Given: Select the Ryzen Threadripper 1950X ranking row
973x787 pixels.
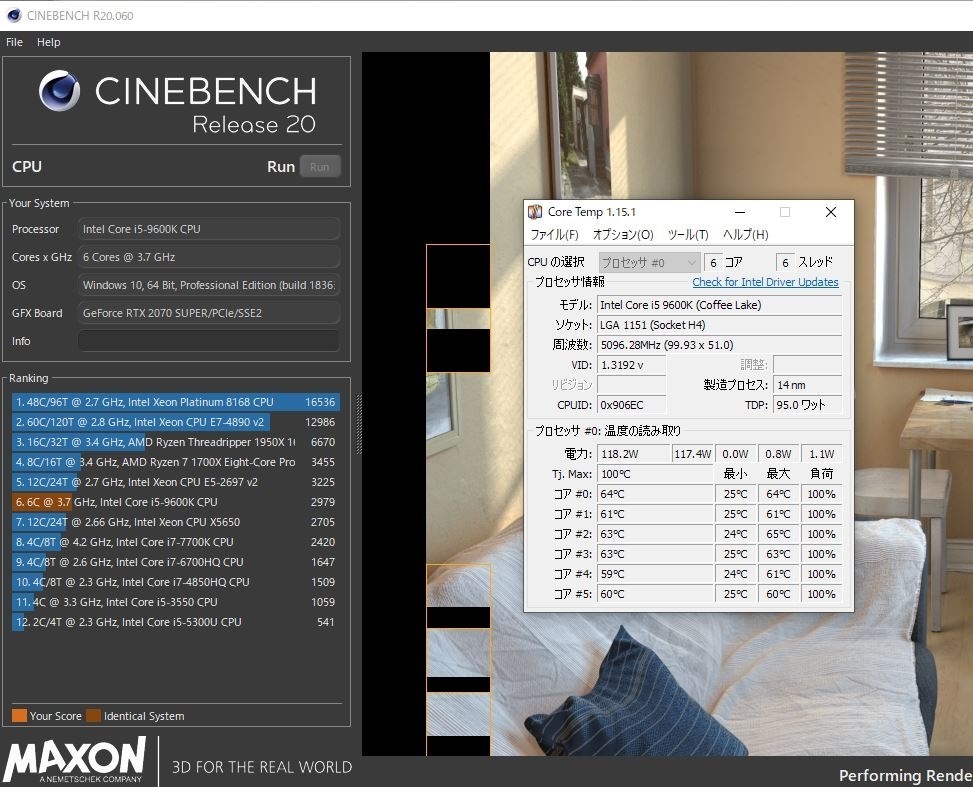Looking at the screenshot, I should [x=176, y=442].
